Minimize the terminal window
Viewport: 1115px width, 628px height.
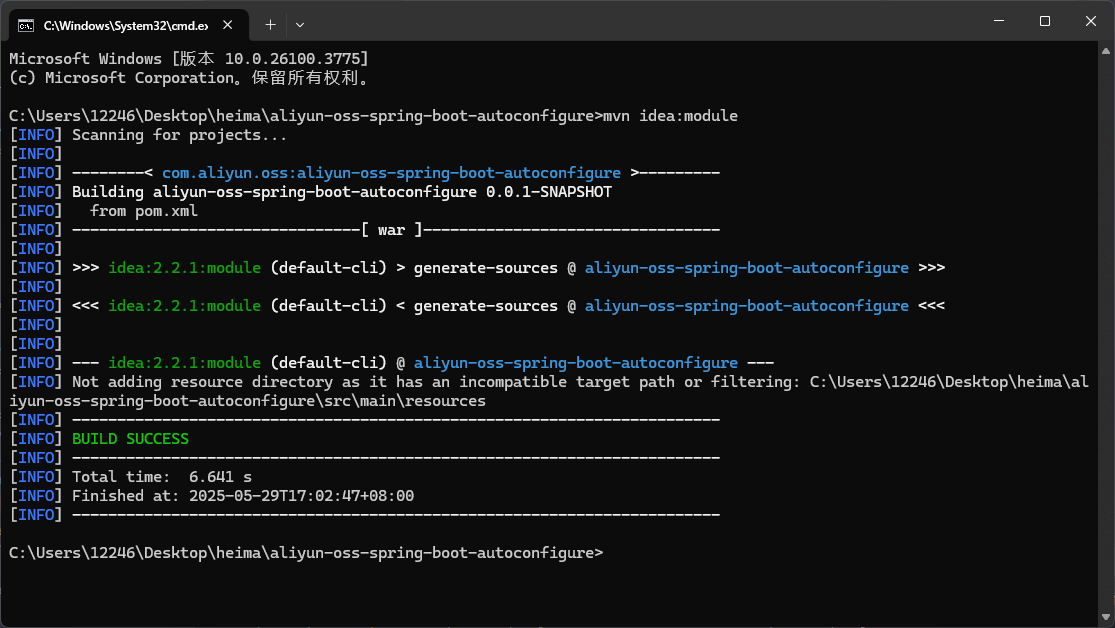(996, 21)
